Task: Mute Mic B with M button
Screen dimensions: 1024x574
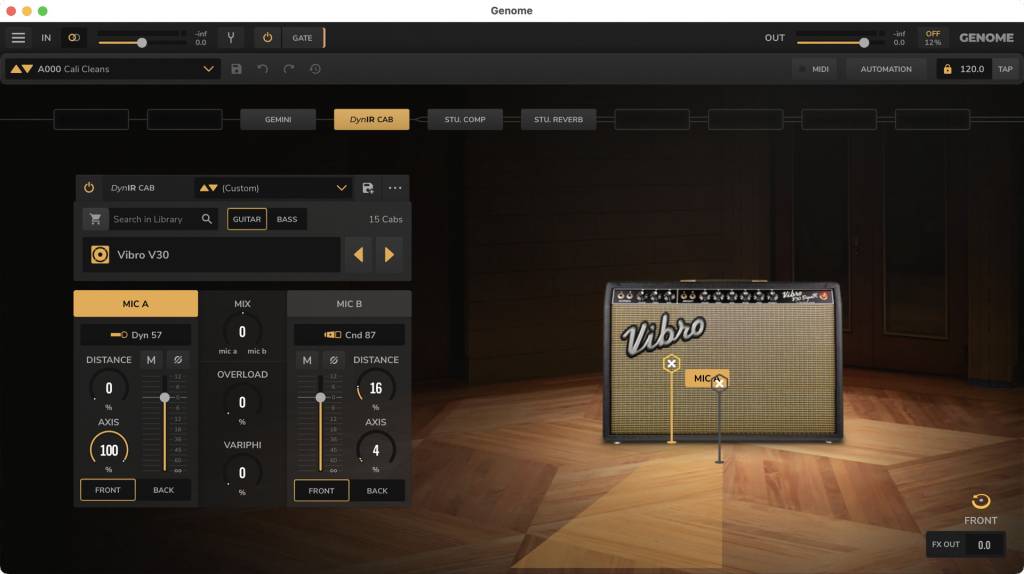Action: point(307,360)
